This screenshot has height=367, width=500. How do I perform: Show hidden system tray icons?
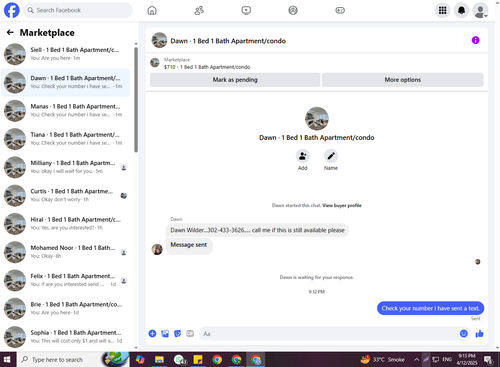tap(416, 359)
